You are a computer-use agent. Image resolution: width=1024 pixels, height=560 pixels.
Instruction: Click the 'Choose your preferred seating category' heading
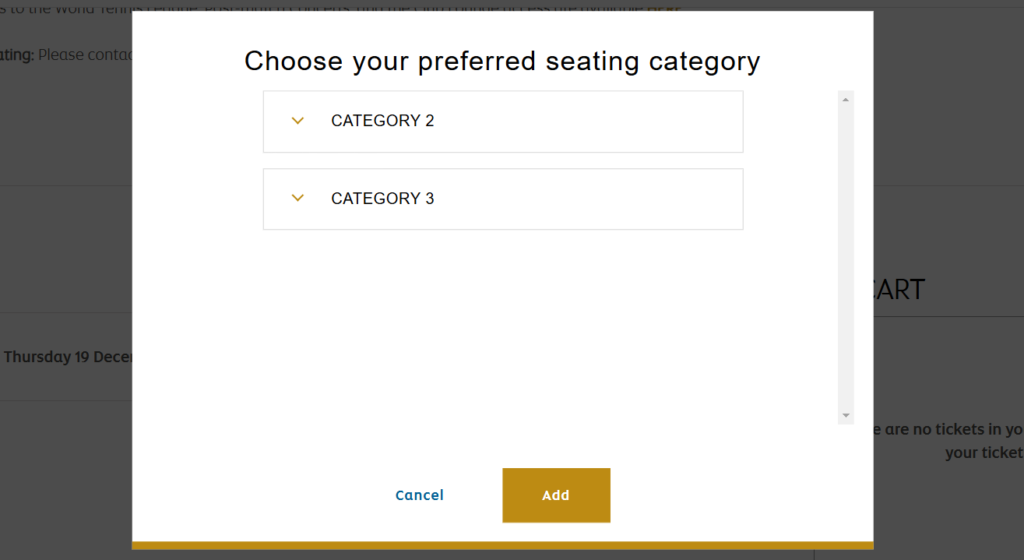point(502,61)
